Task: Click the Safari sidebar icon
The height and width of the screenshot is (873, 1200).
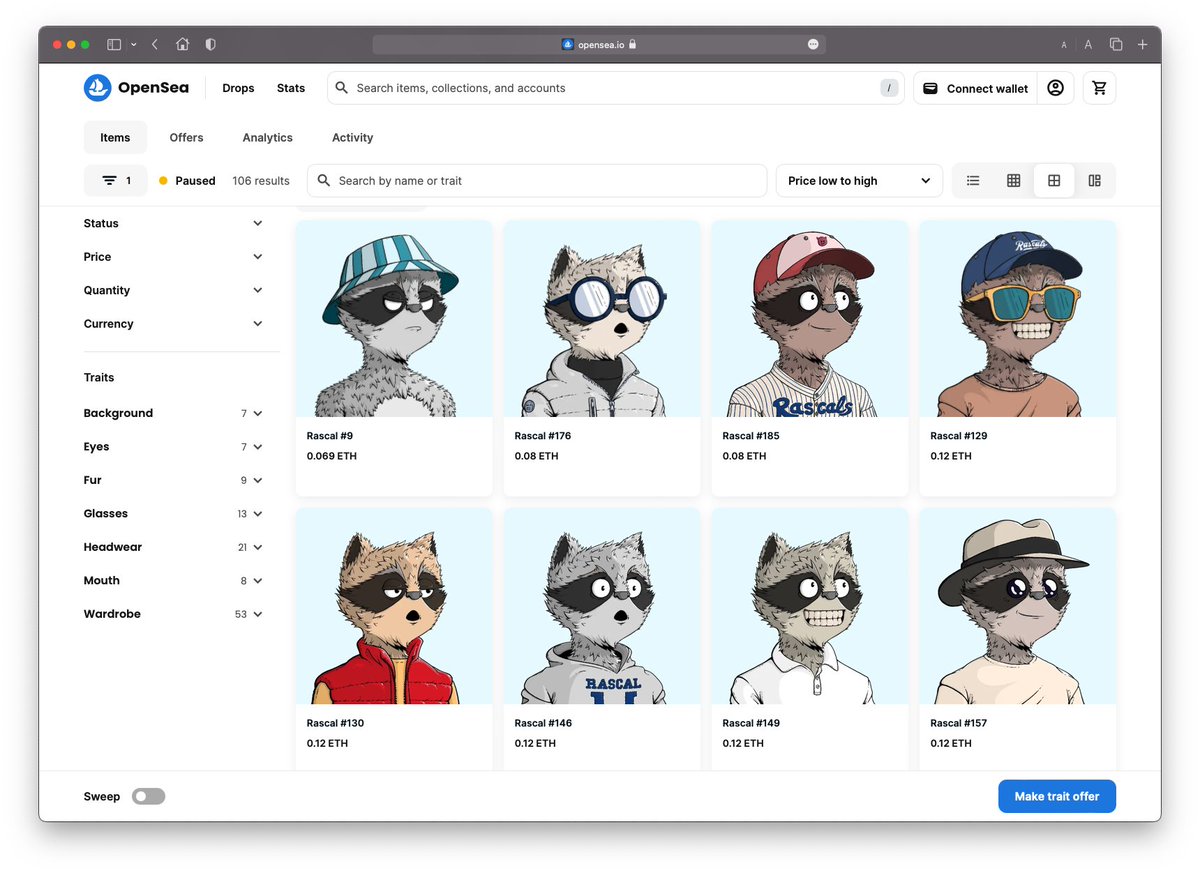Action: [114, 44]
